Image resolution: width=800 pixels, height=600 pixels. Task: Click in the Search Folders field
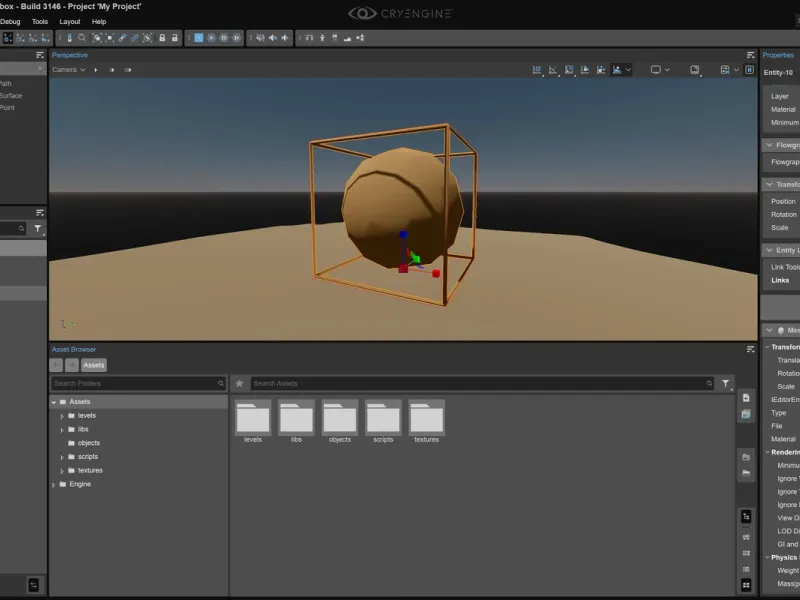pyautogui.click(x=138, y=384)
